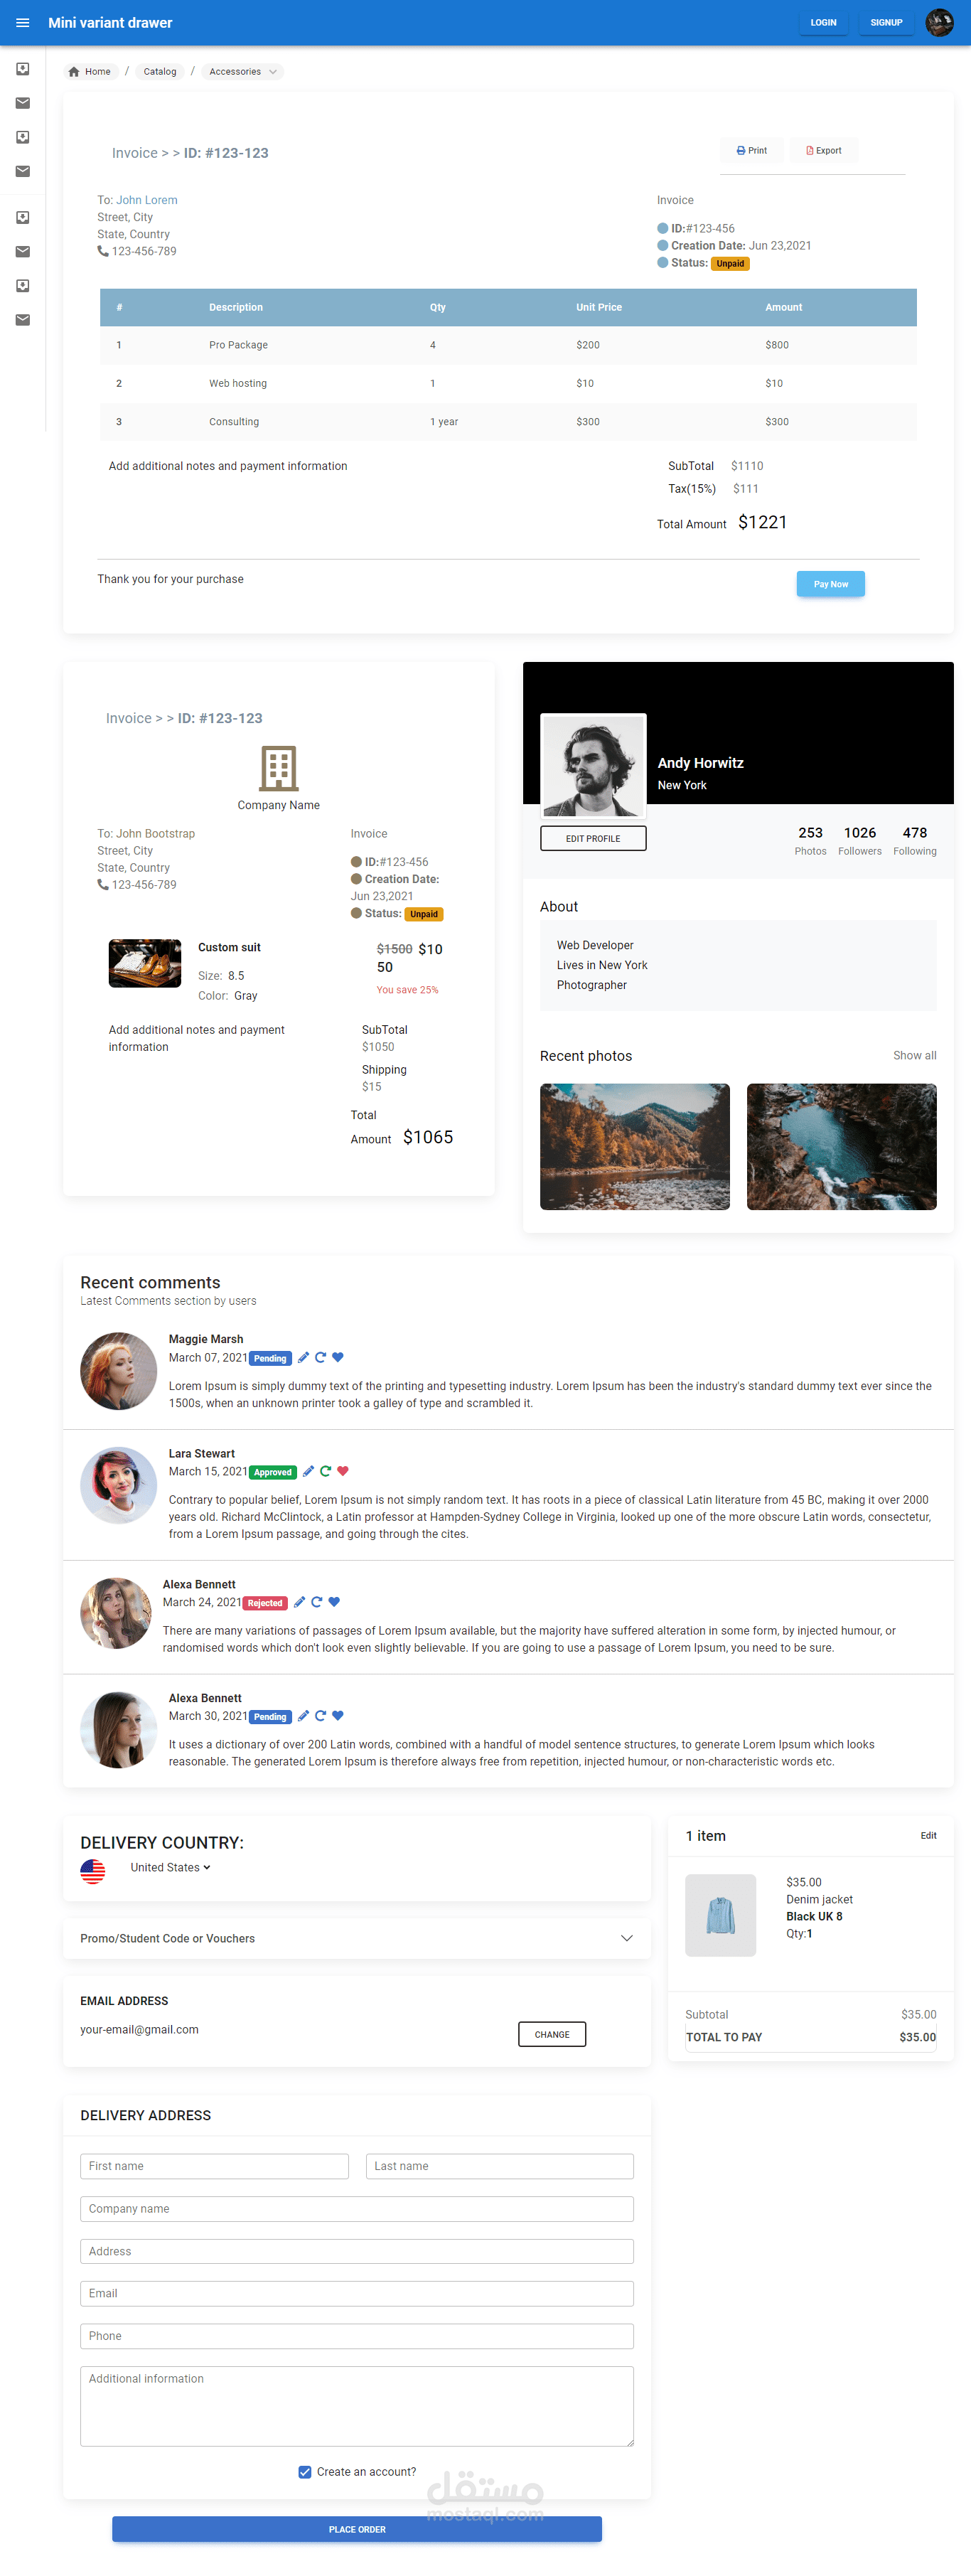Open the hamburger menu in header
The height and width of the screenshot is (2576, 971).
pyautogui.click(x=22, y=22)
